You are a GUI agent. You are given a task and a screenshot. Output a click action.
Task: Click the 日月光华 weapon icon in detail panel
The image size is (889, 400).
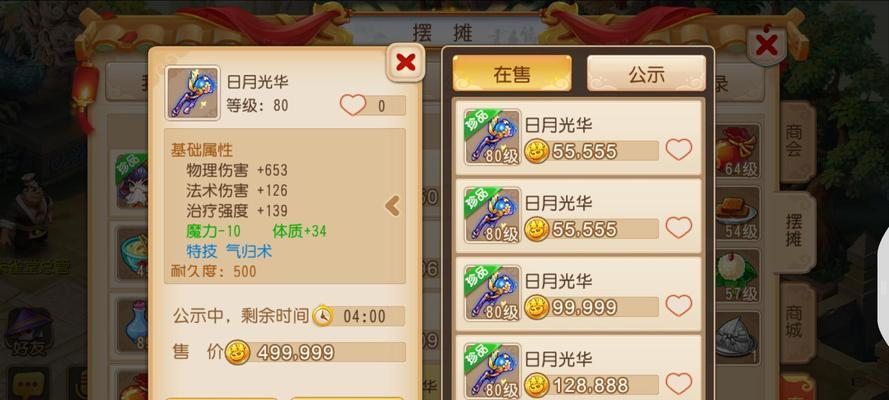point(192,92)
